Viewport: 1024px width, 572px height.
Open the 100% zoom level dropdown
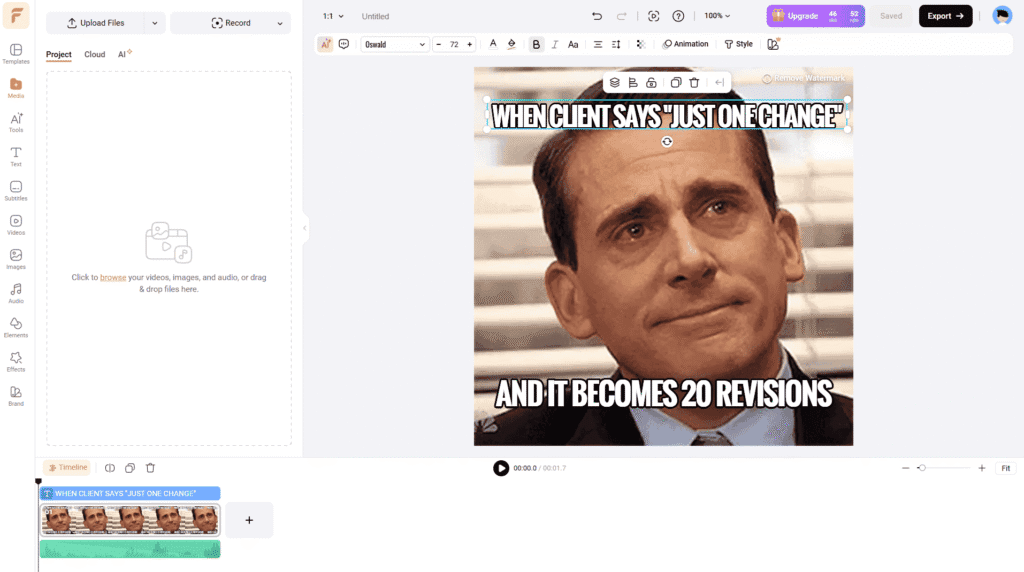[x=717, y=16]
